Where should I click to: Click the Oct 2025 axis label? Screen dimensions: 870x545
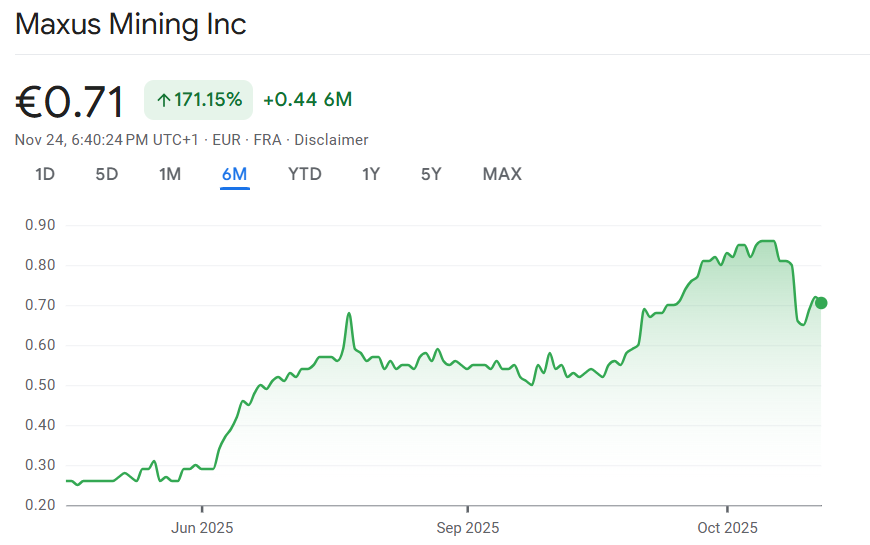[727, 527]
